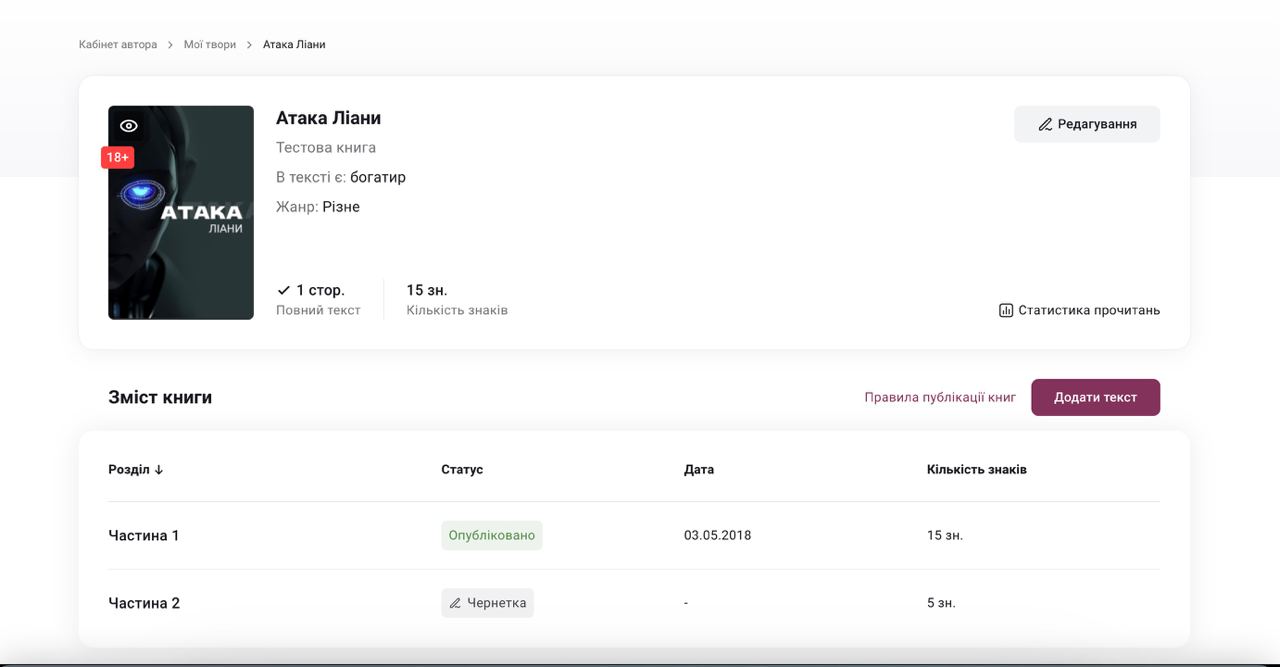Click the Повний текст label
The width and height of the screenshot is (1280, 667).
coord(318,310)
